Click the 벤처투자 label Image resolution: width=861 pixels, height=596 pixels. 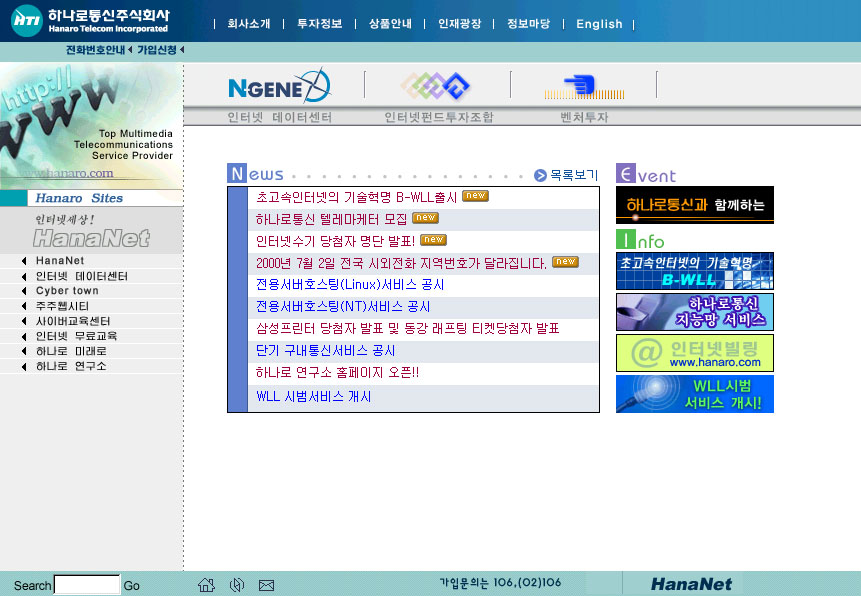coord(584,117)
